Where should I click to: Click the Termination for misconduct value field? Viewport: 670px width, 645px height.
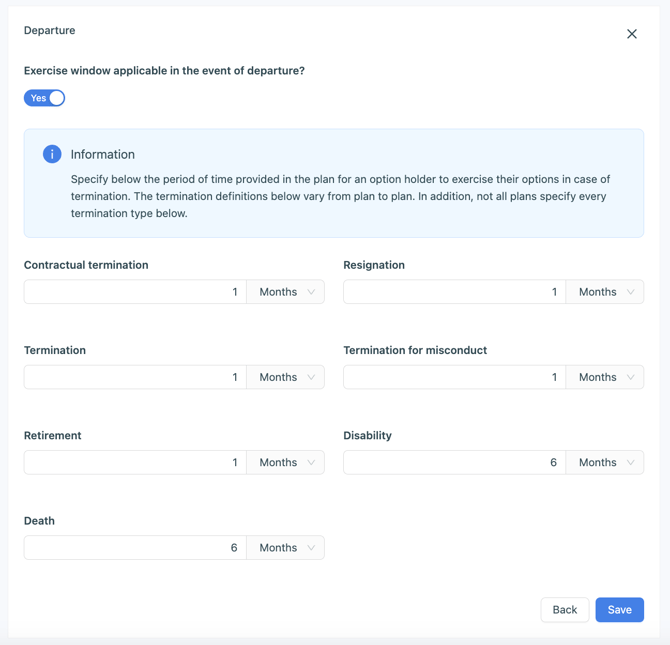(454, 377)
